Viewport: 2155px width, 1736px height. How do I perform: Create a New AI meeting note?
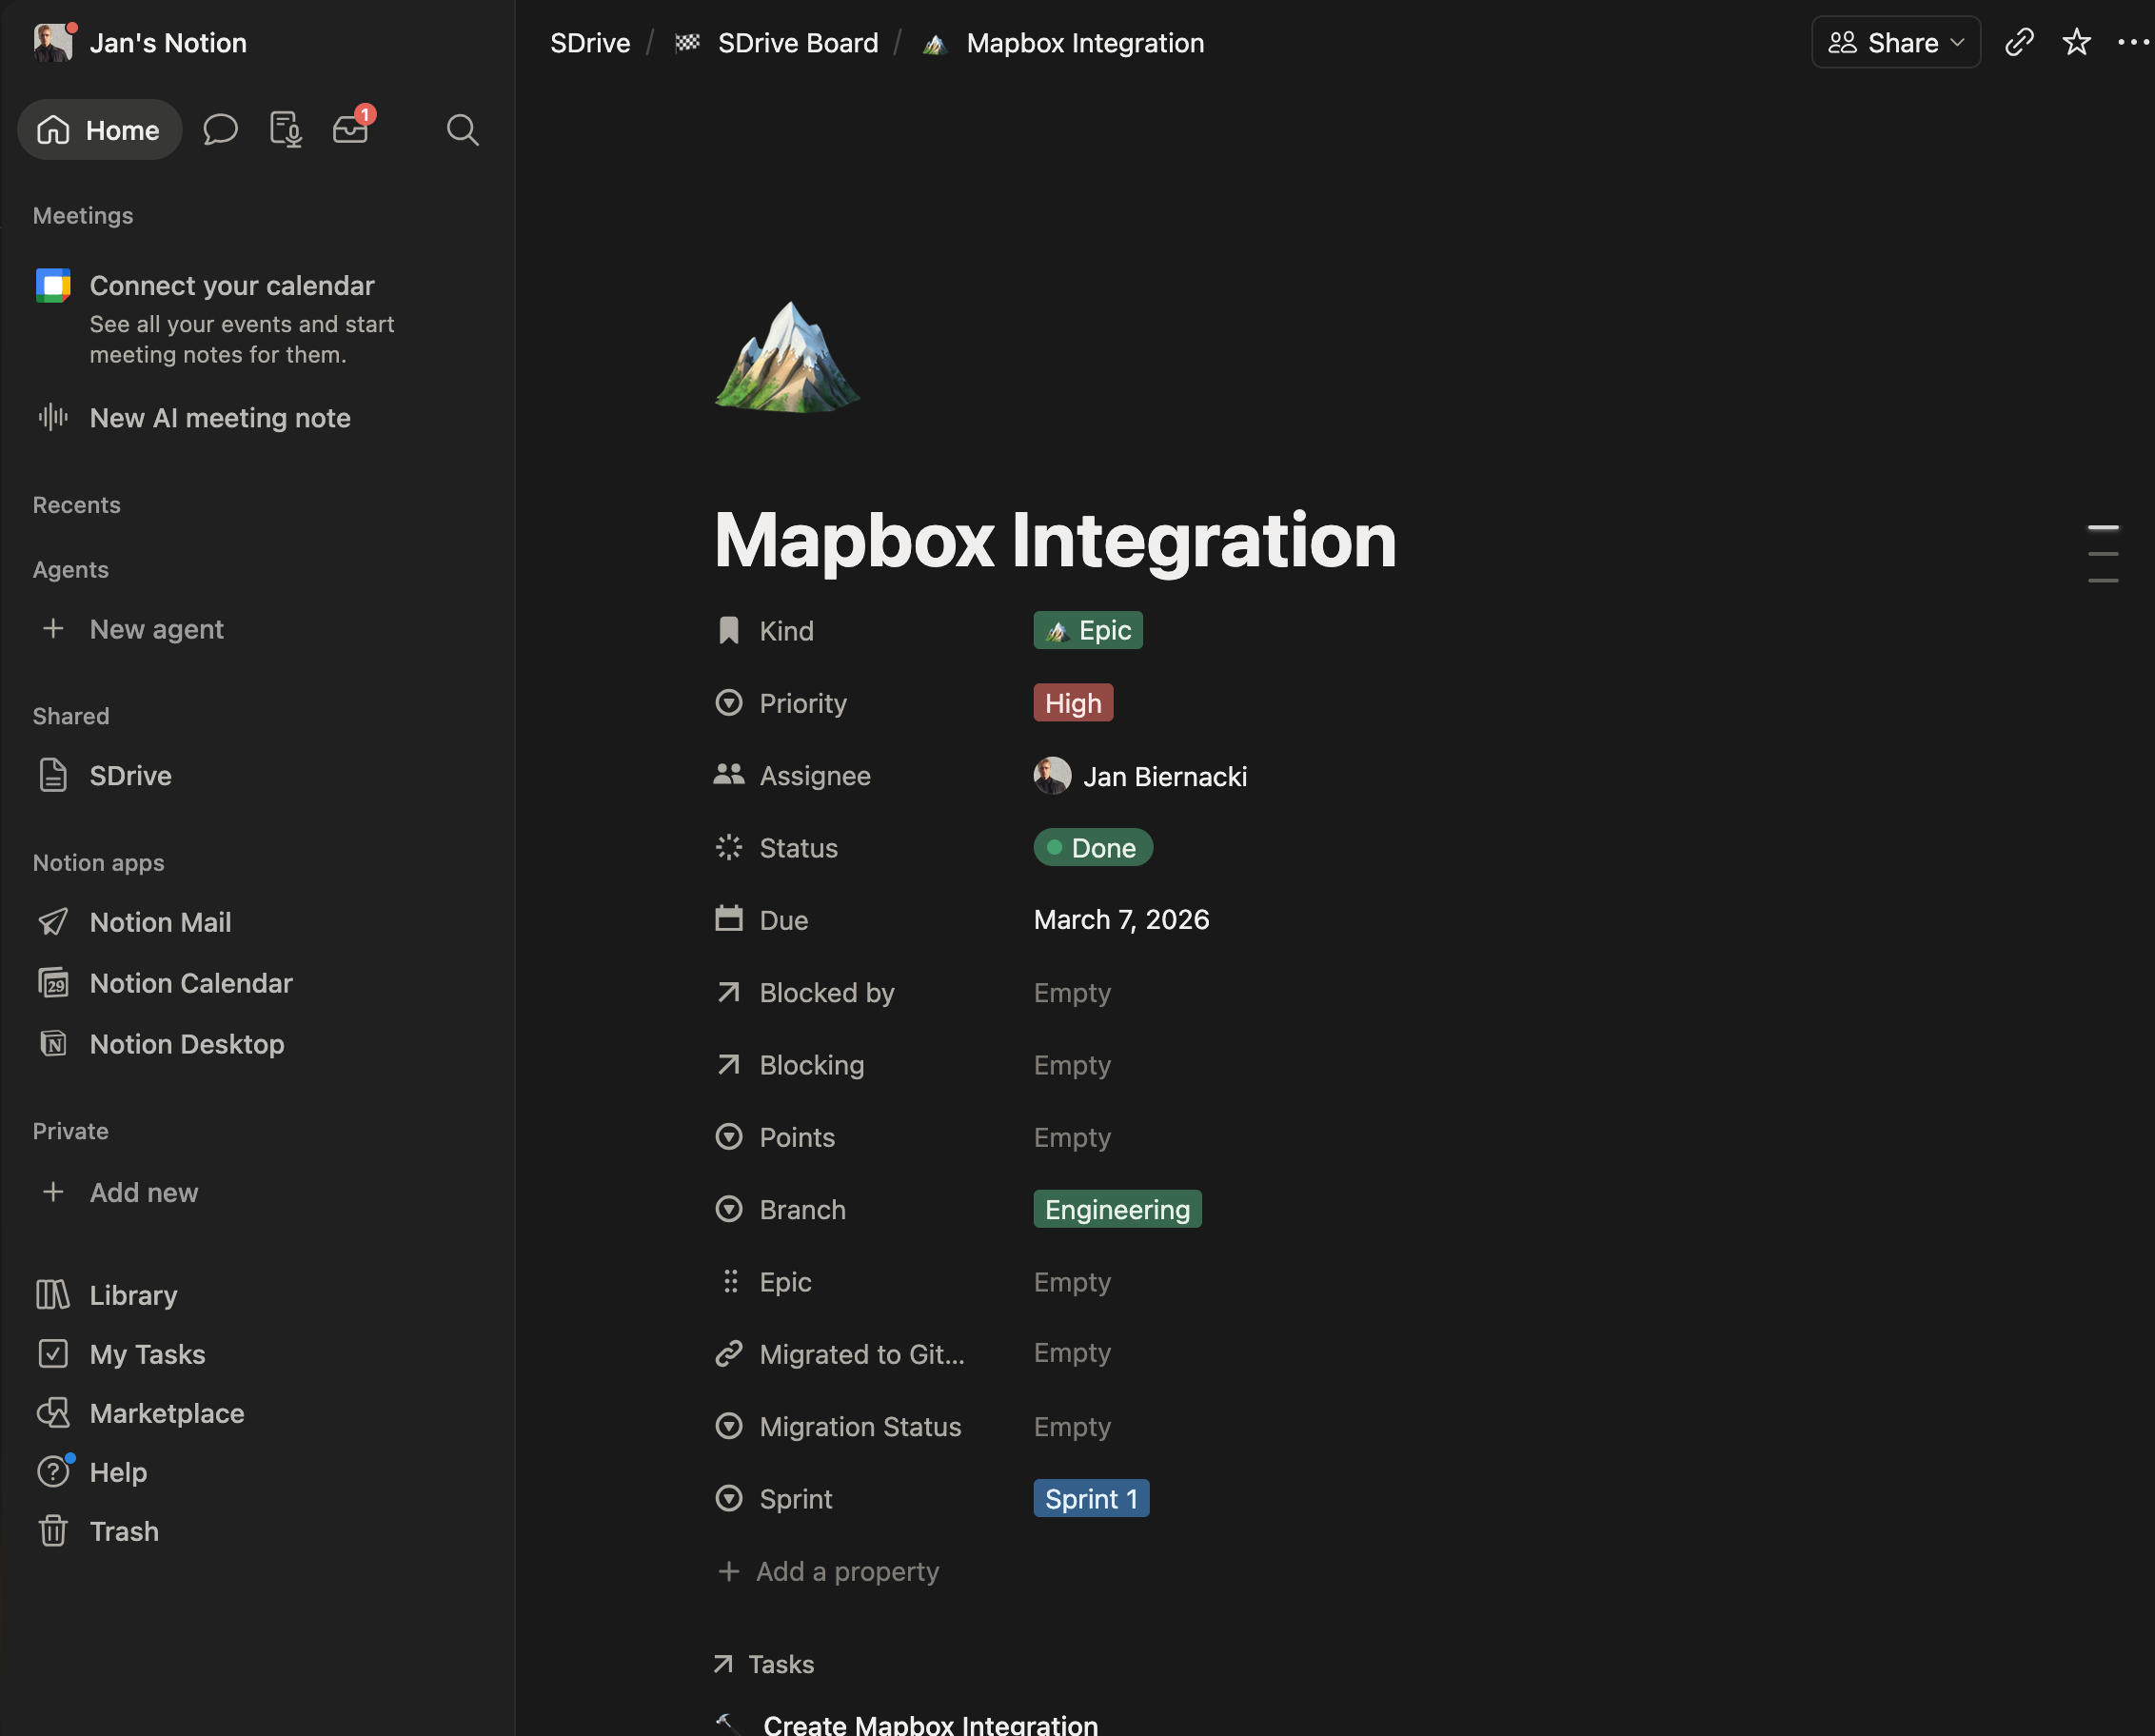pos(220,418)
